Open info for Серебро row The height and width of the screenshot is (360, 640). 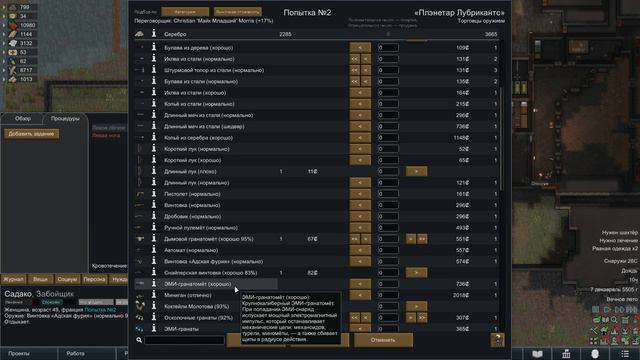coord(154,34)
